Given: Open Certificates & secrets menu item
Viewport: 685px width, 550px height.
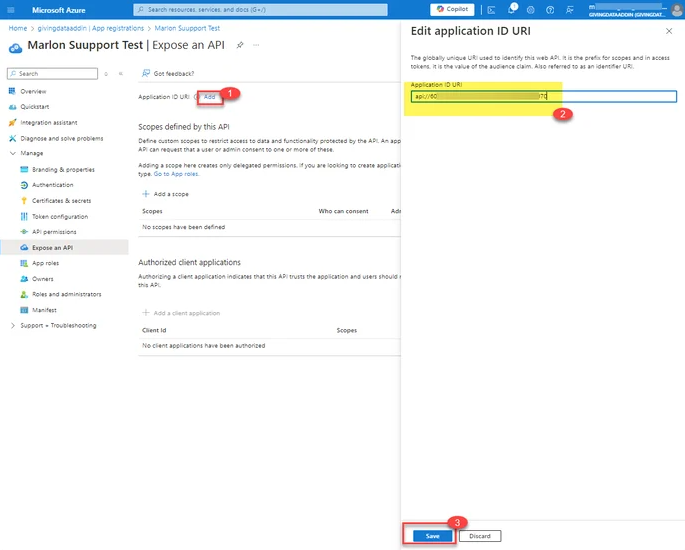Looking at the screenshot, I should coord(62,201).
